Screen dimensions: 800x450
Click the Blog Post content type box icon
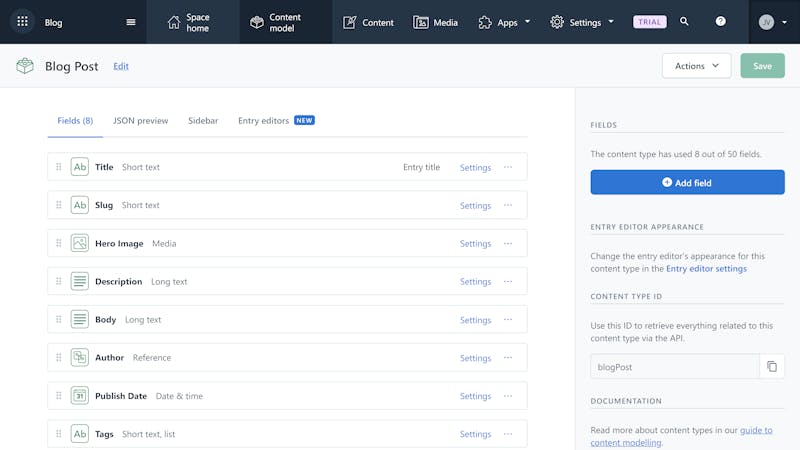[24, 66]
